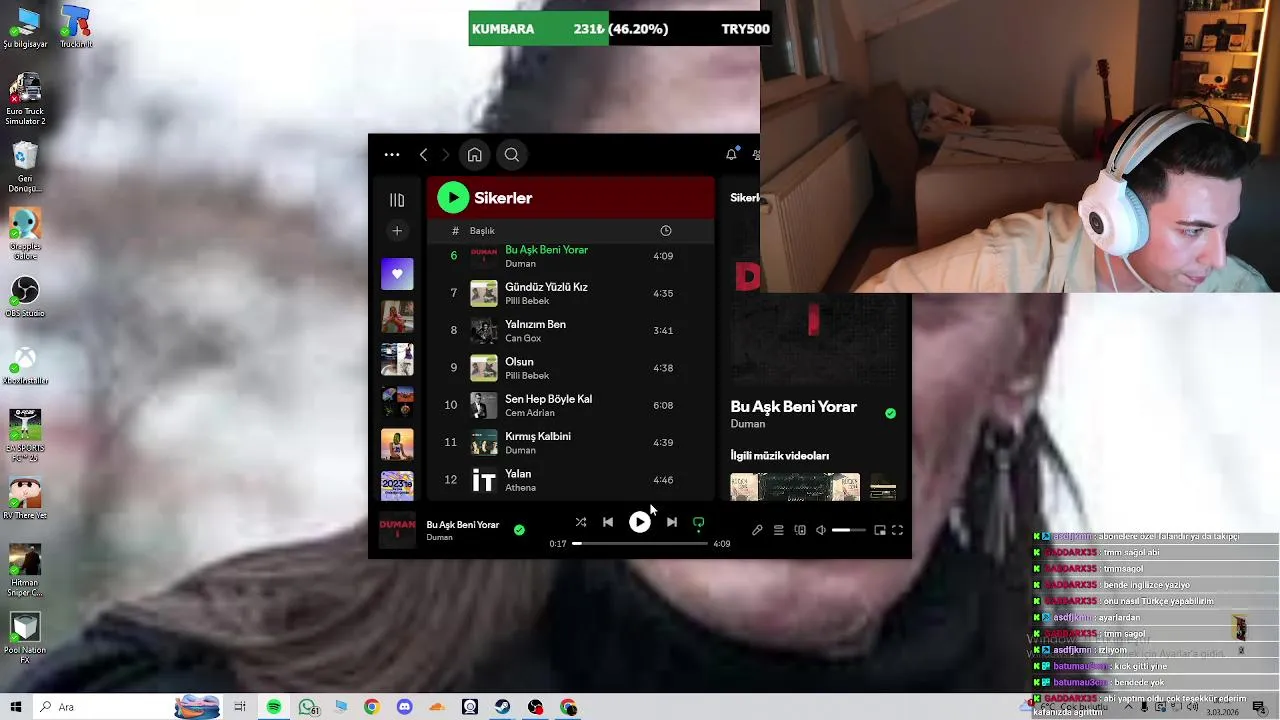Open Spotify Home
This screenshot has height=720, width=1280.
(475, 155)
